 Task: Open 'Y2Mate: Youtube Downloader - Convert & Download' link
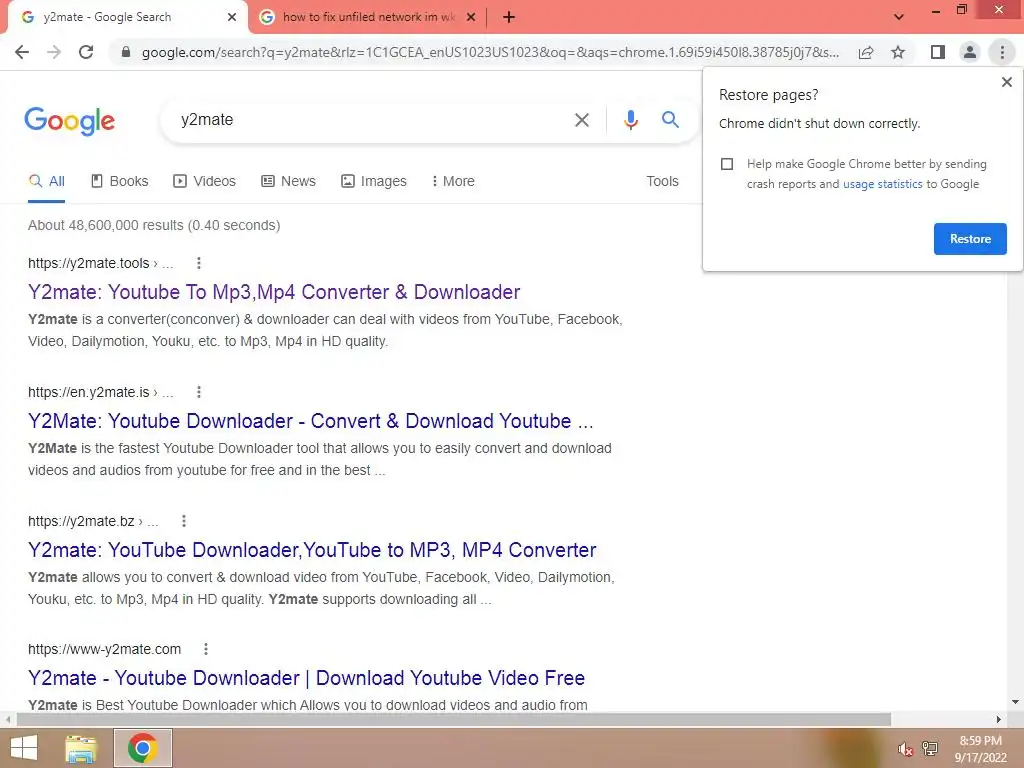311,421
